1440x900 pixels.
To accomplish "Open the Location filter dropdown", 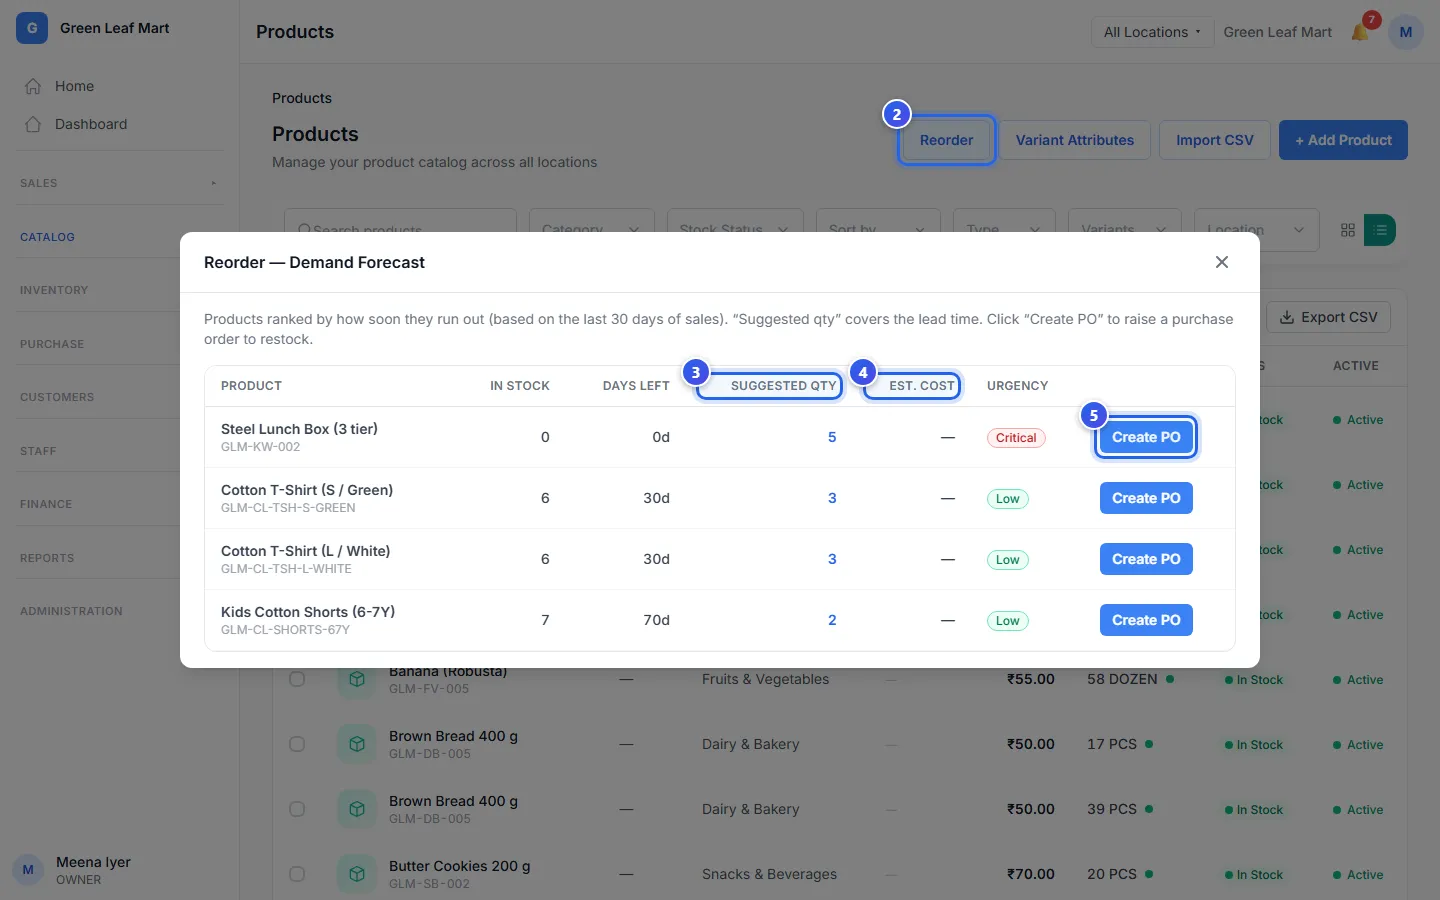I will pos(1256,229).
